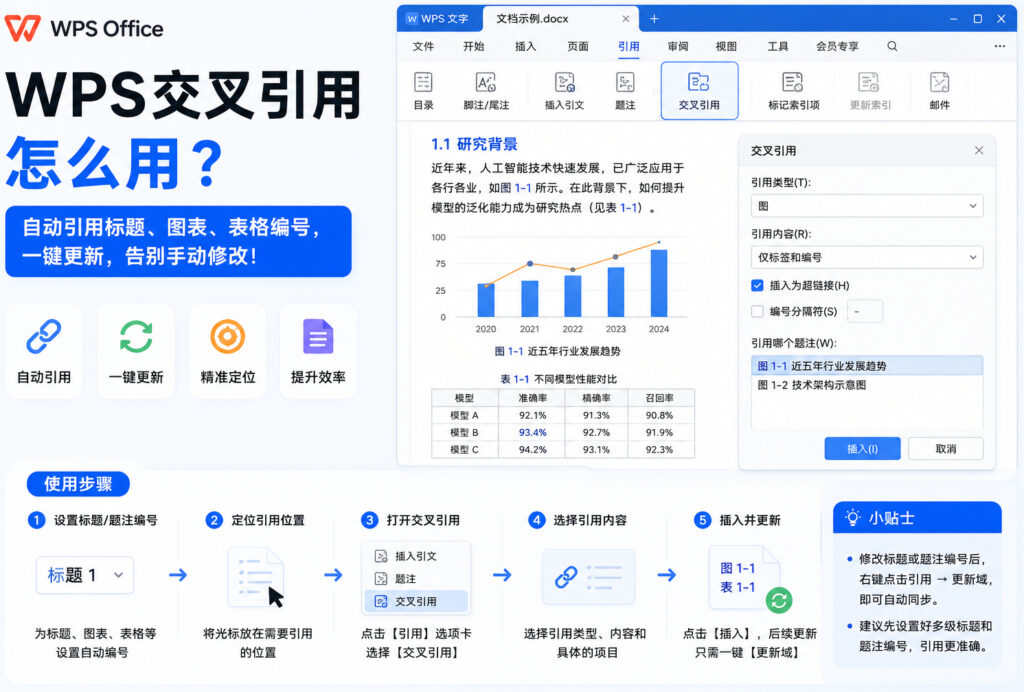Click the 2024 bar in the chart

click(659, 283)
